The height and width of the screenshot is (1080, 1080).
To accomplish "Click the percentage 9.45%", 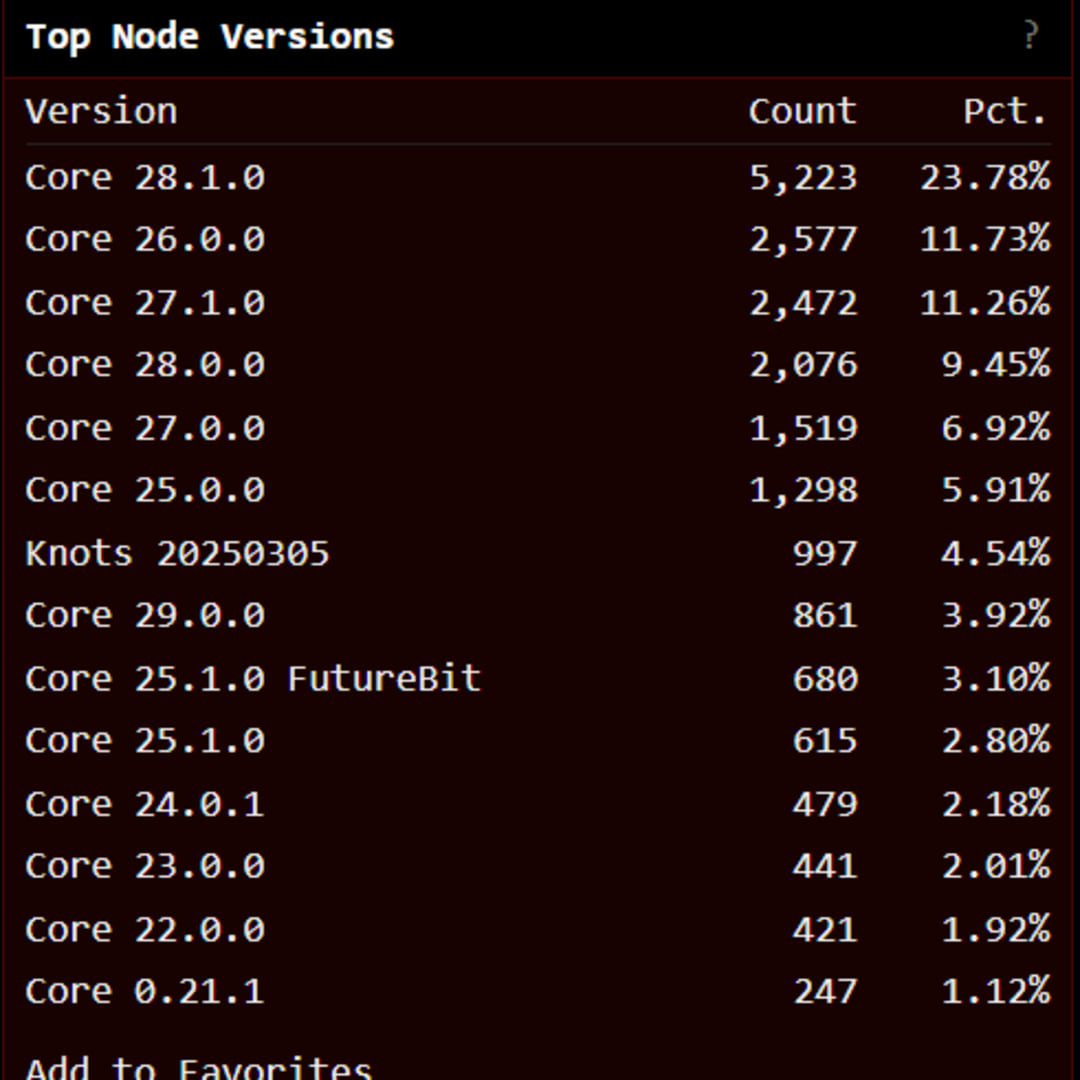I will (996, 364).
